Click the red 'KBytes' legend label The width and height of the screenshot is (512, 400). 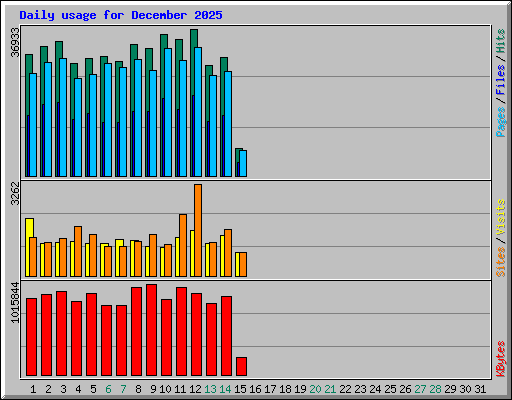(501, 359)
